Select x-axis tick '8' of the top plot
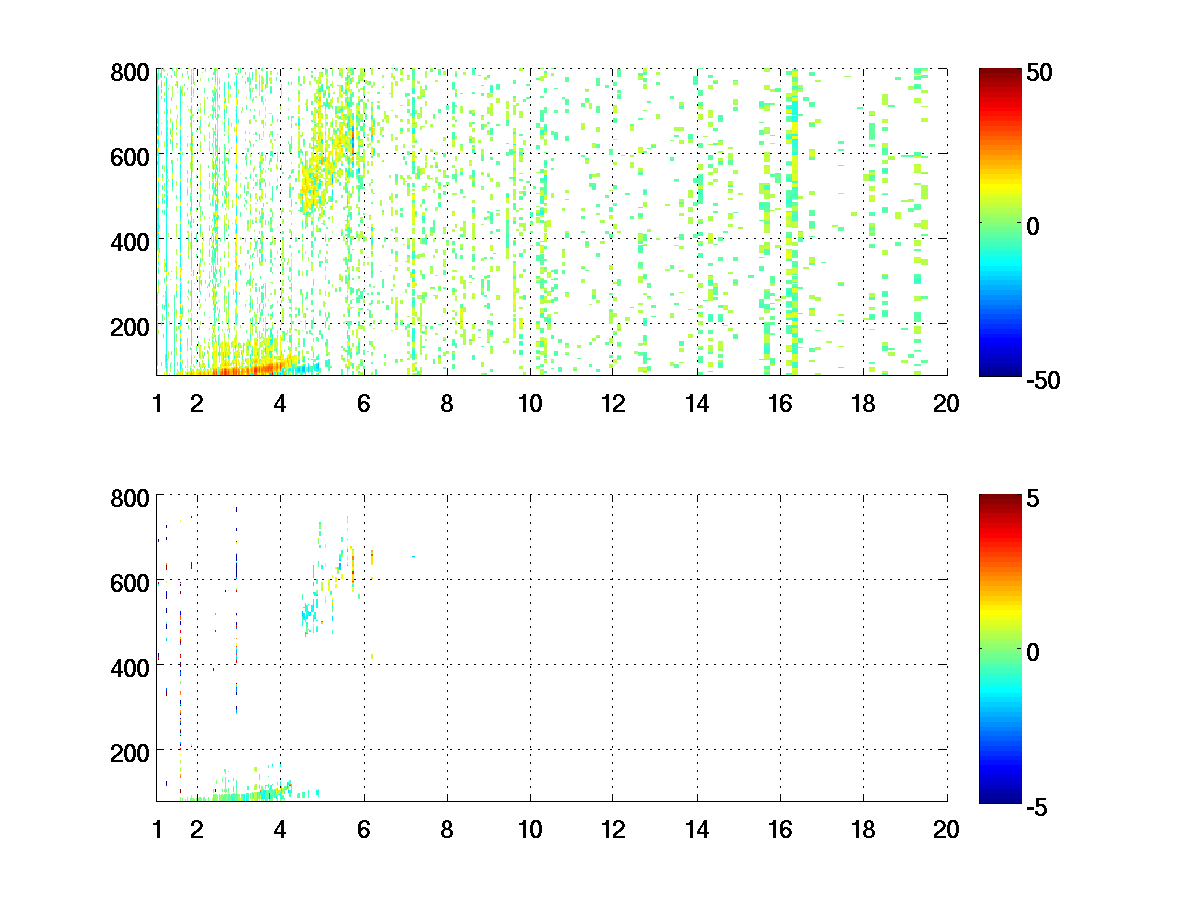 (447, 404)
